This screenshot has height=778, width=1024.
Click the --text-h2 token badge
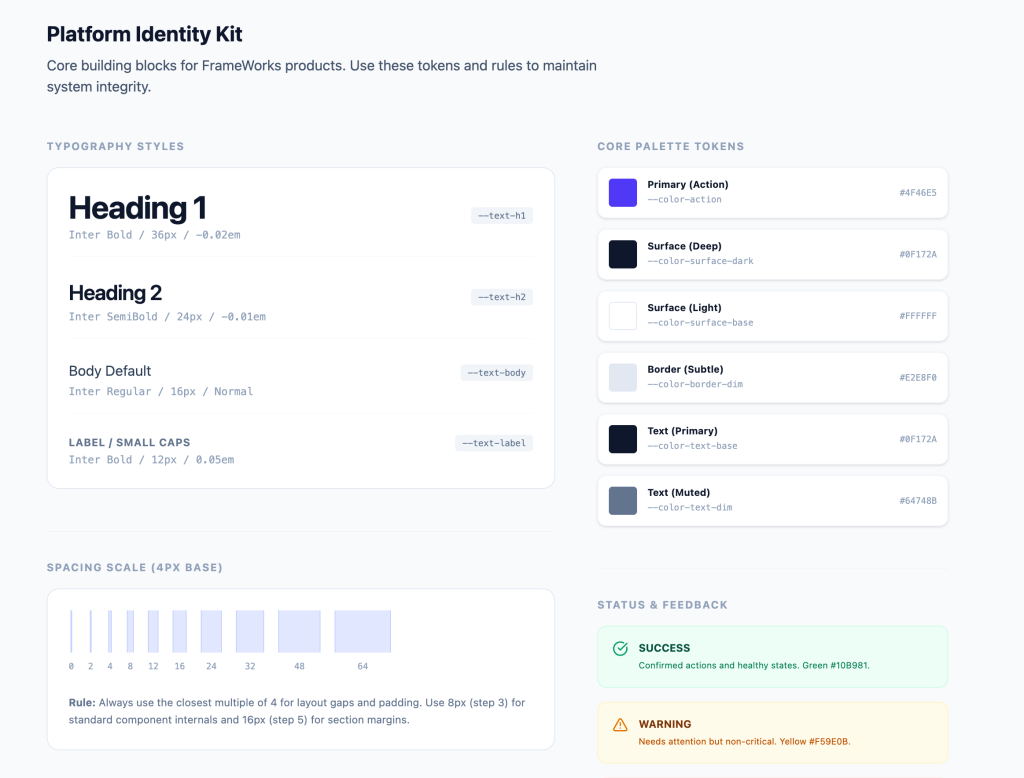point(502,297)
